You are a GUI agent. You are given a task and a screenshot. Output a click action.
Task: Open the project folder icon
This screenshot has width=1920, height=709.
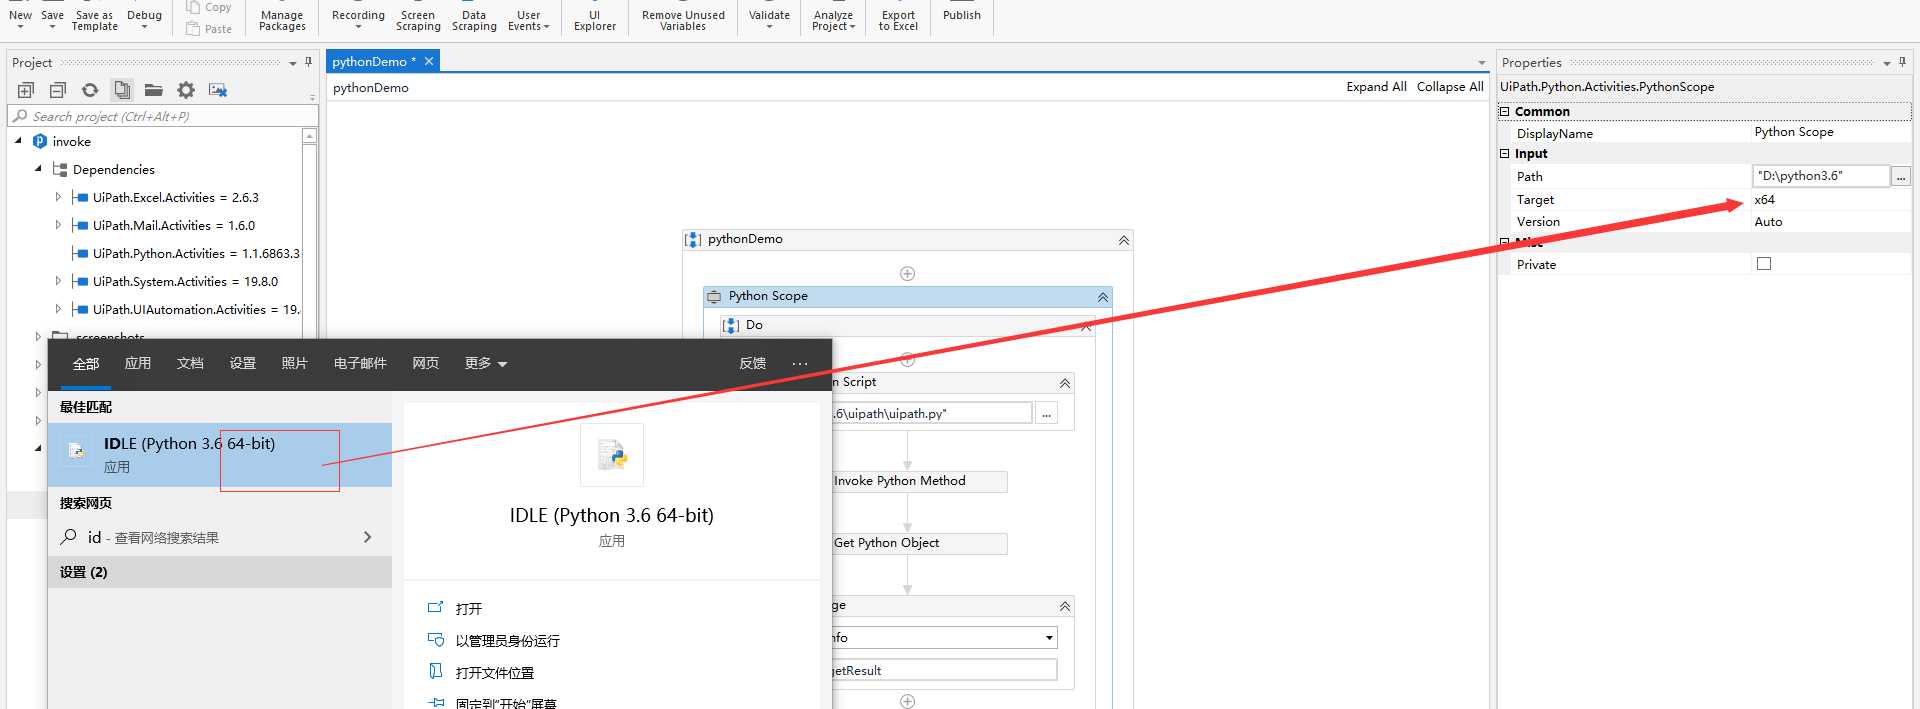coord(153,90)
